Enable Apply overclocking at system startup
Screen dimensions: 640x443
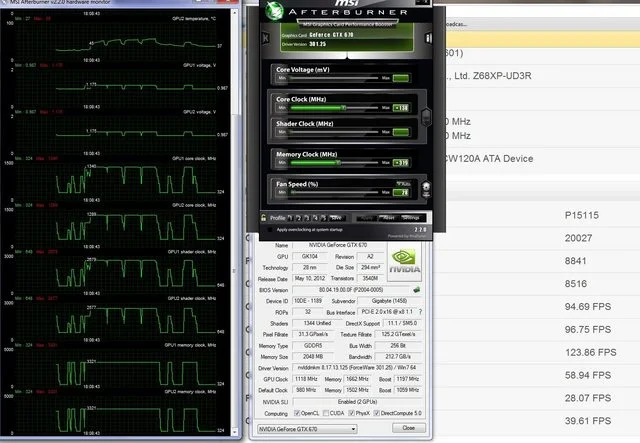coord(270,230)
